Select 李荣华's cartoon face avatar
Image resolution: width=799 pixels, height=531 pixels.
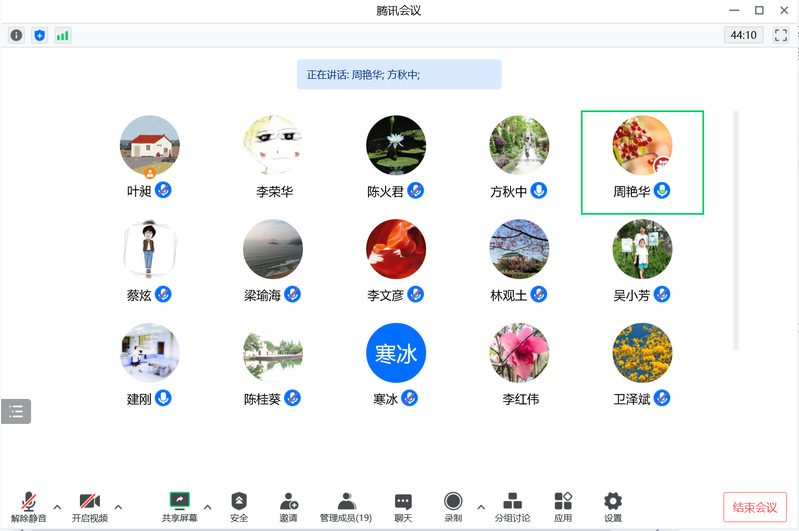273,145
